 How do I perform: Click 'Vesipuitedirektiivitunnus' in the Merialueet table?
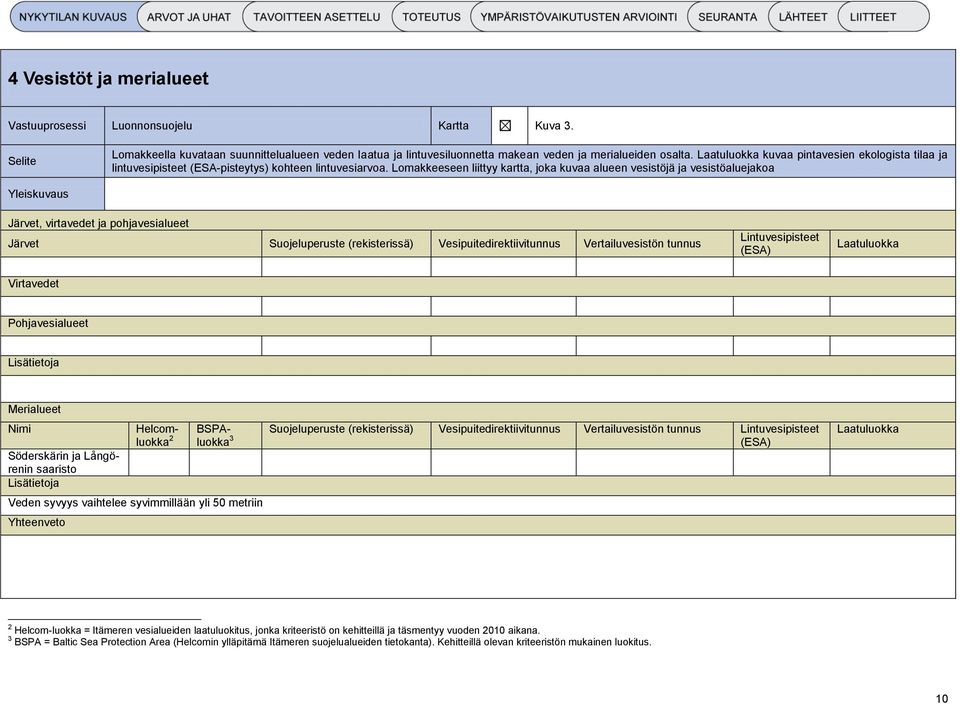pos(499,429)
